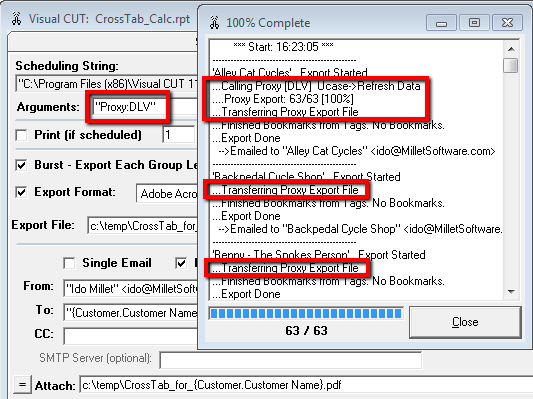Minimize the 100% Complete progress dialog
The height and width of the screenshot is (399, 533).
click(x=441, y=23)
